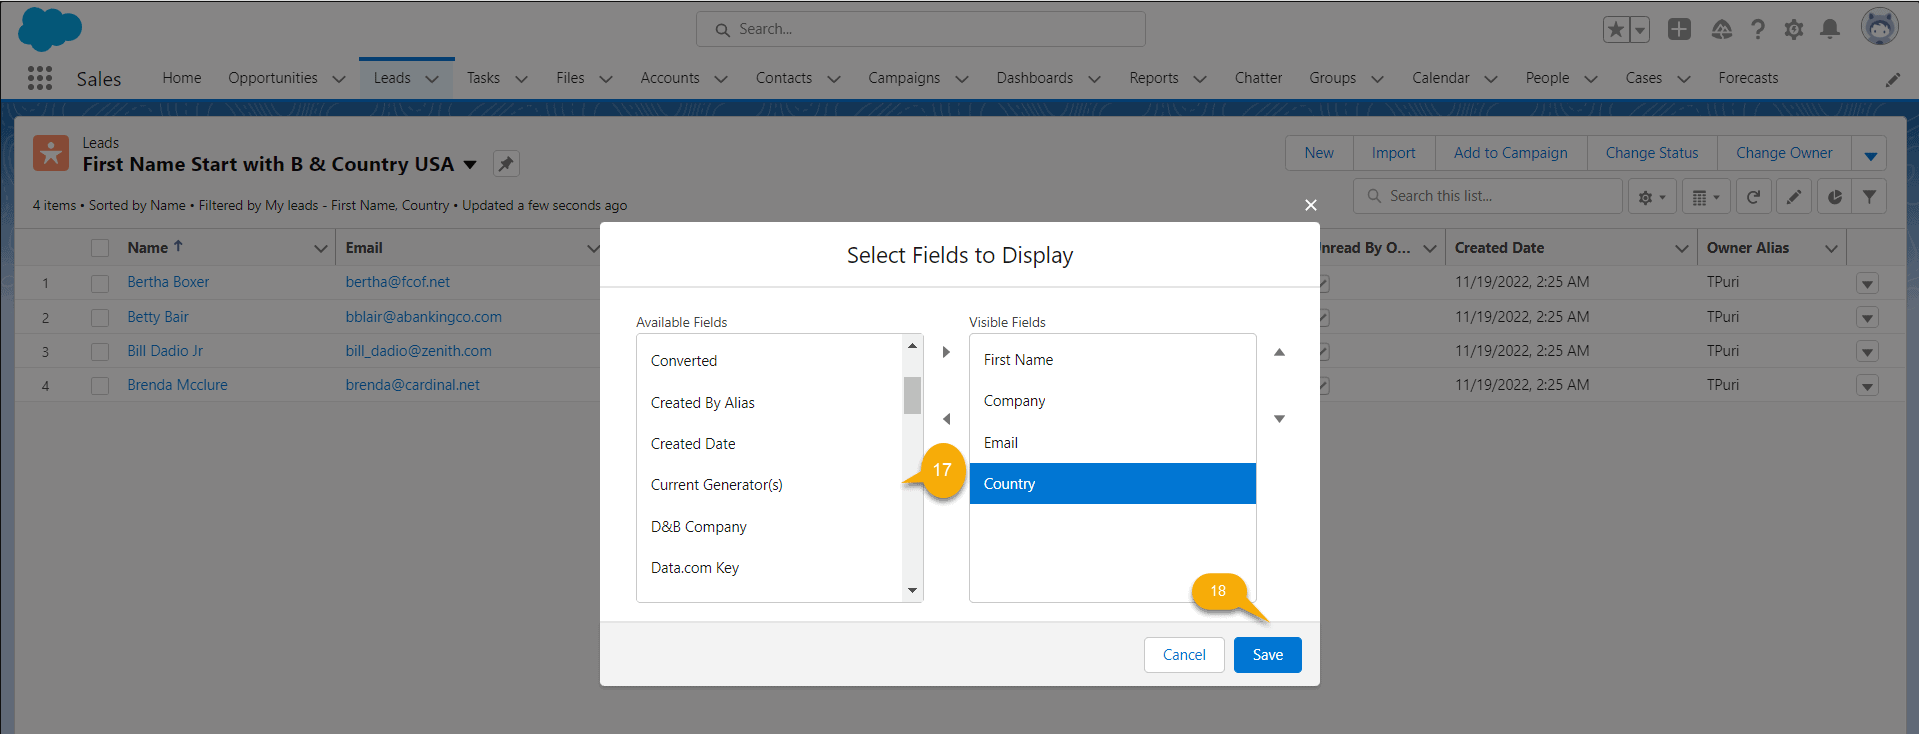The image size is (1919, 734).
Task: Click the Available Fields scrollbar thumb
Action: pos(912,395)
